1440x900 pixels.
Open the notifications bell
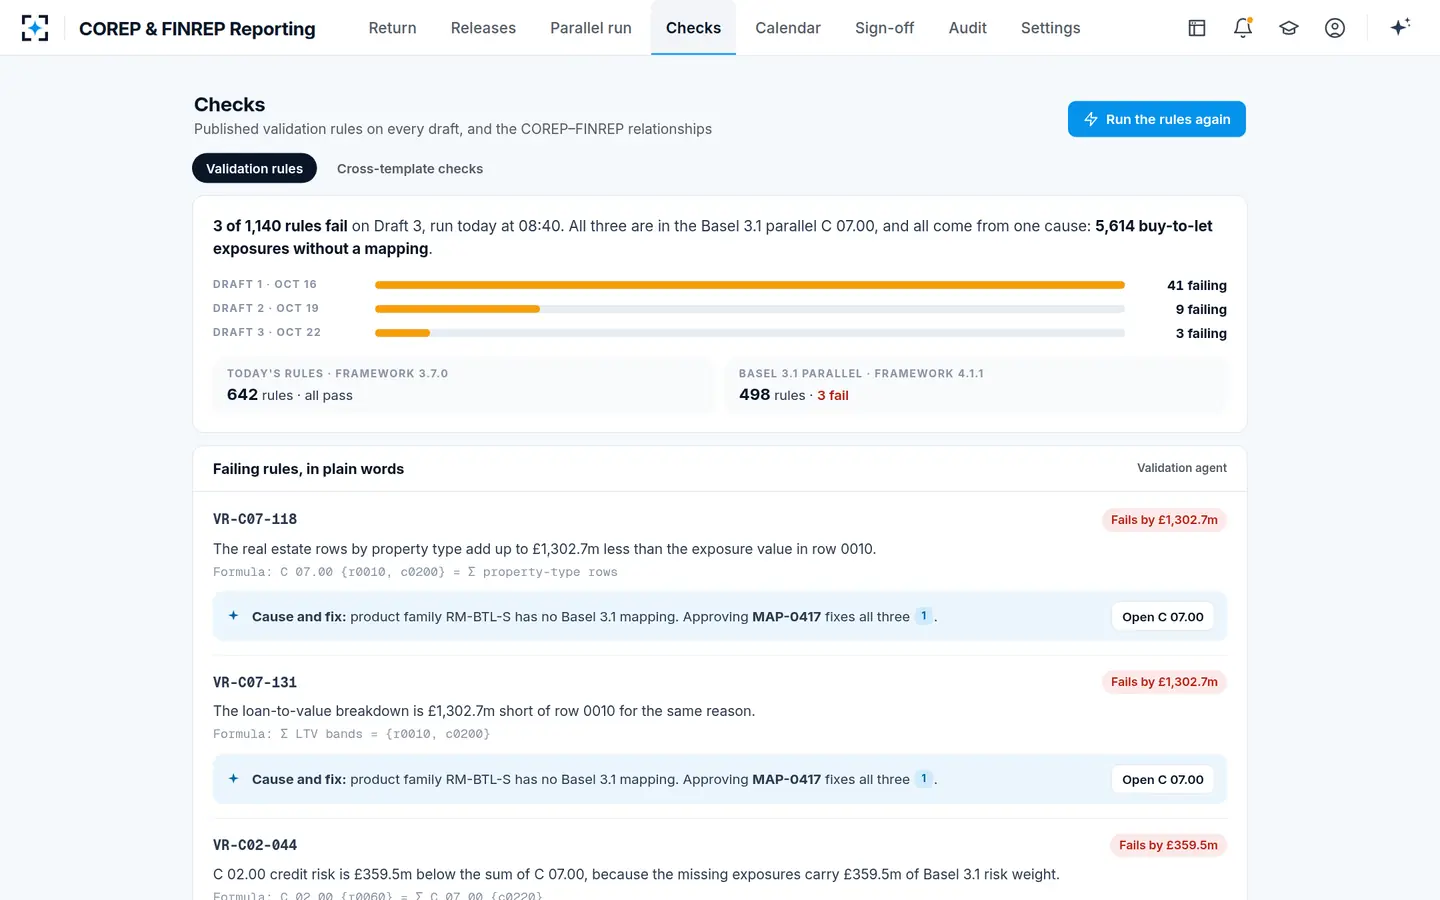(x=1243, y=28)
